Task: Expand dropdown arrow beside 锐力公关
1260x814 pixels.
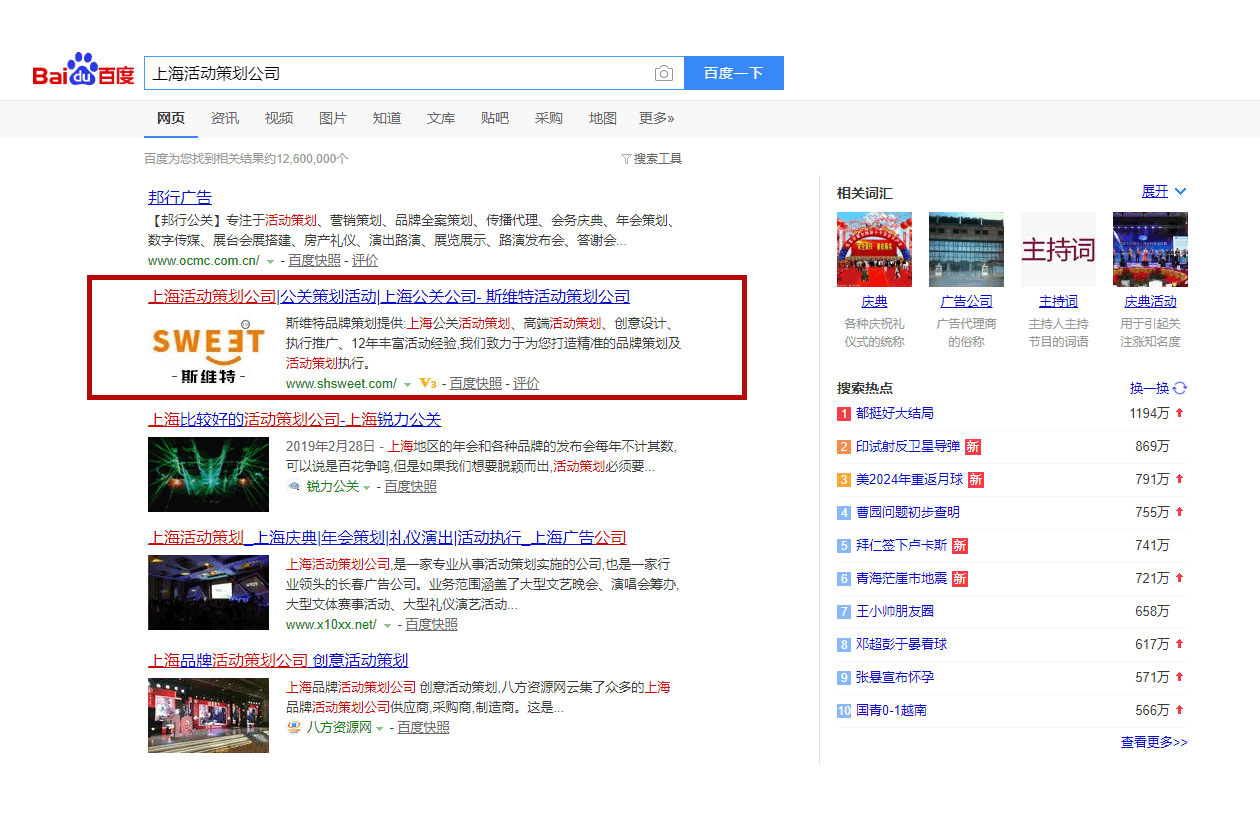Action: pos(367,487)
